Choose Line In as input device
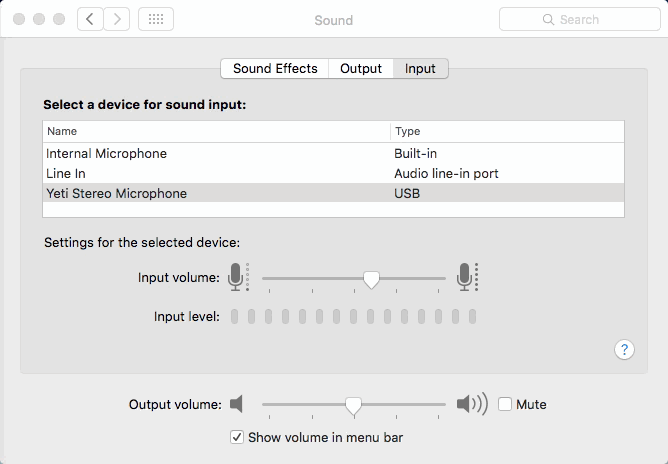The width and height of the screenshot is (668, 464). pos(66,173)
